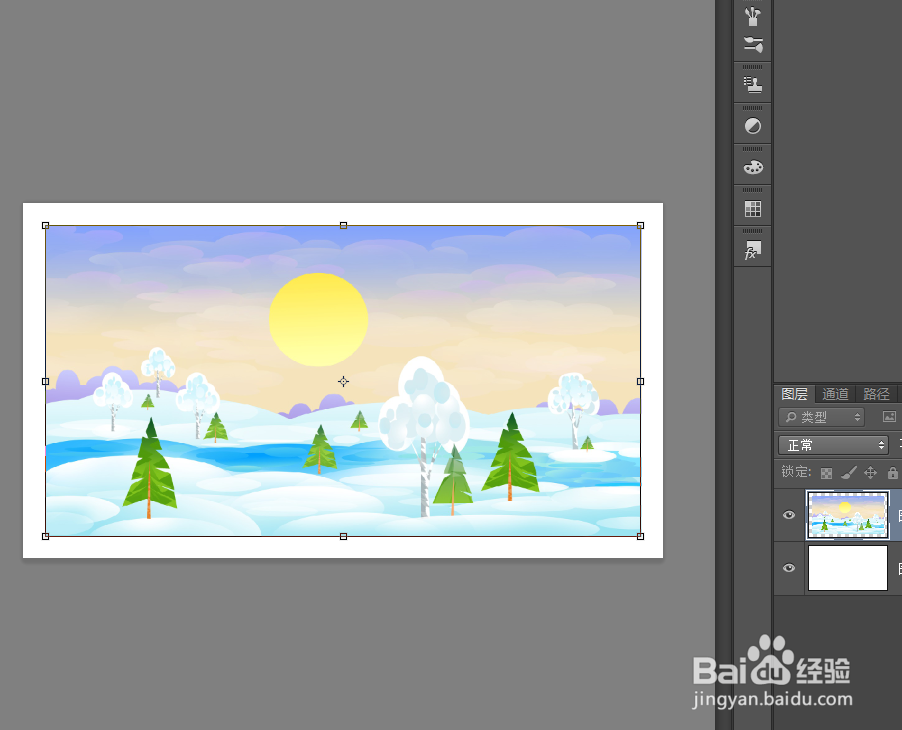The height and width of the screenshot is (730, 902).
Task: Open the Color palette panel icon
Action: [x=753, y=167]
